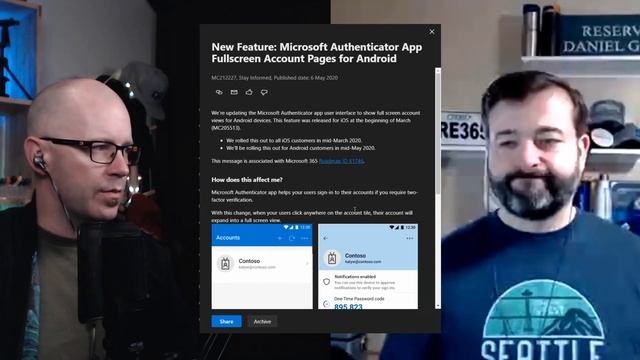Click the scrollbar up arrow
Image resolution: width=640 pixels, height=360 pixels.
point(438,71)
